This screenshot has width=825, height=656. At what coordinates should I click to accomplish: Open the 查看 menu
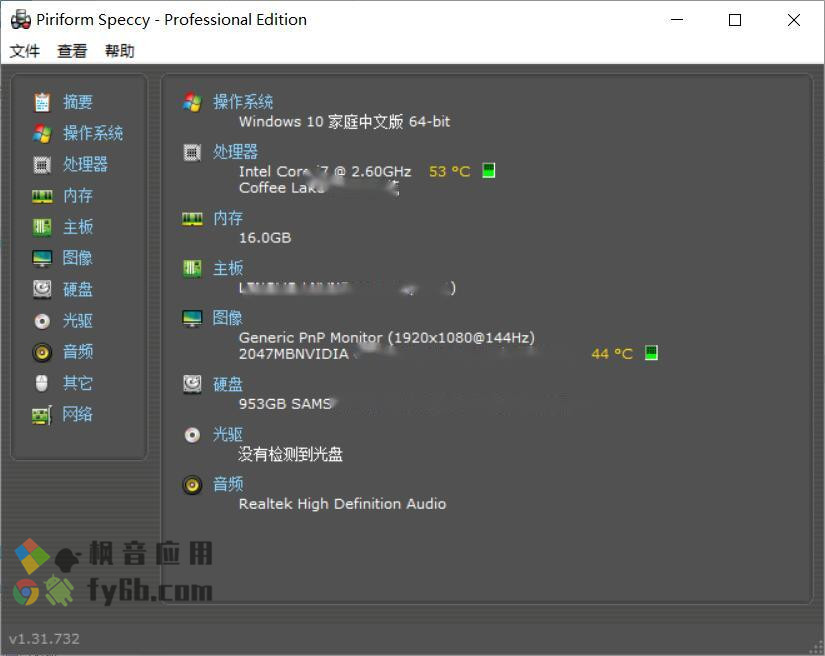(72, 51)
